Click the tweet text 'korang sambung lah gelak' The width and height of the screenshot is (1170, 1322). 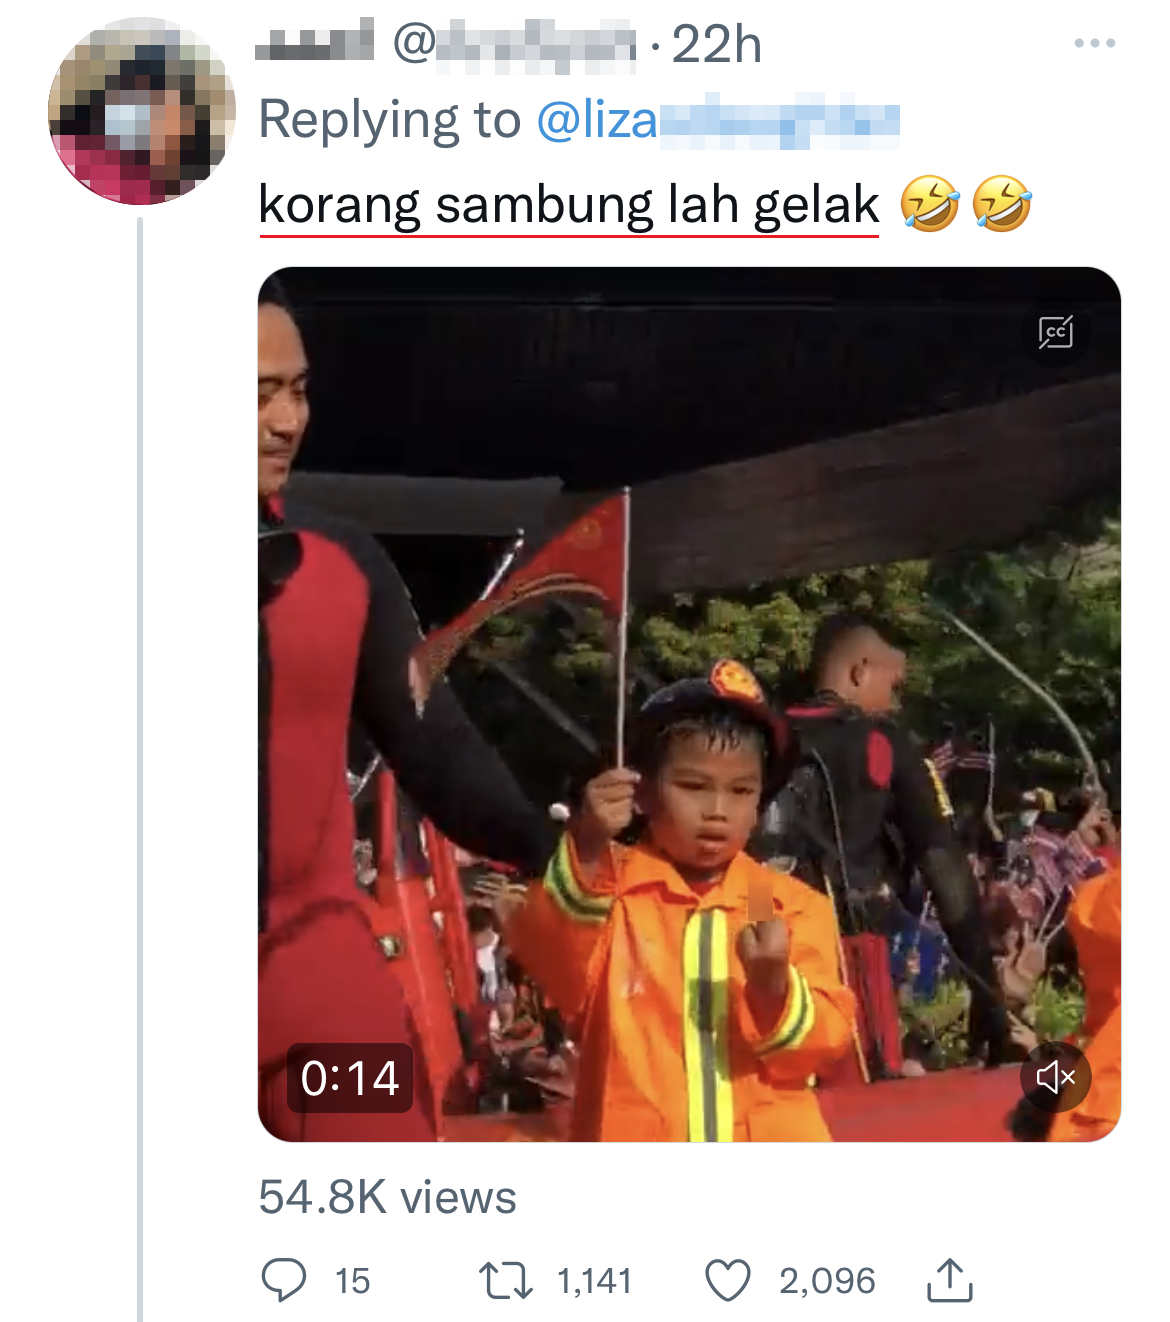click(568, 205)
